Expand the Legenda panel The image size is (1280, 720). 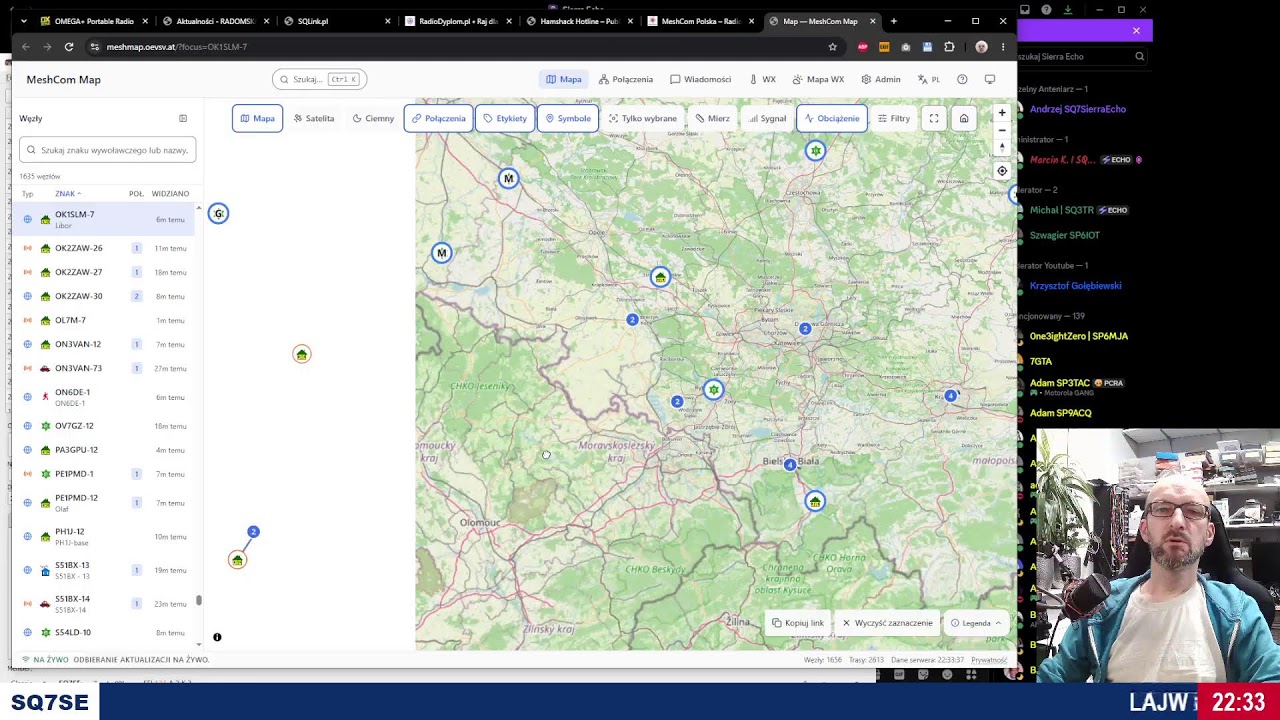976,623
